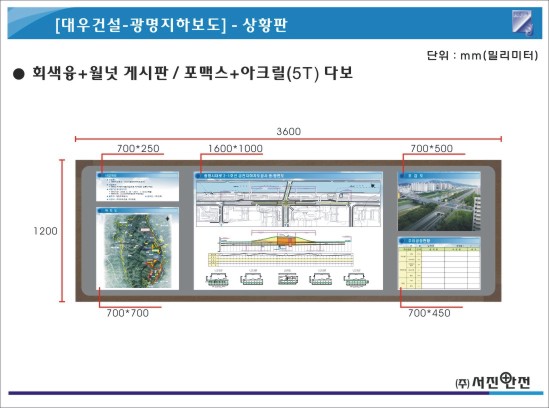Screen dimensions: 549x408
Task: Select the mountain map panel thumbnail
Action: pyautogui.click(x=137, y=248)
